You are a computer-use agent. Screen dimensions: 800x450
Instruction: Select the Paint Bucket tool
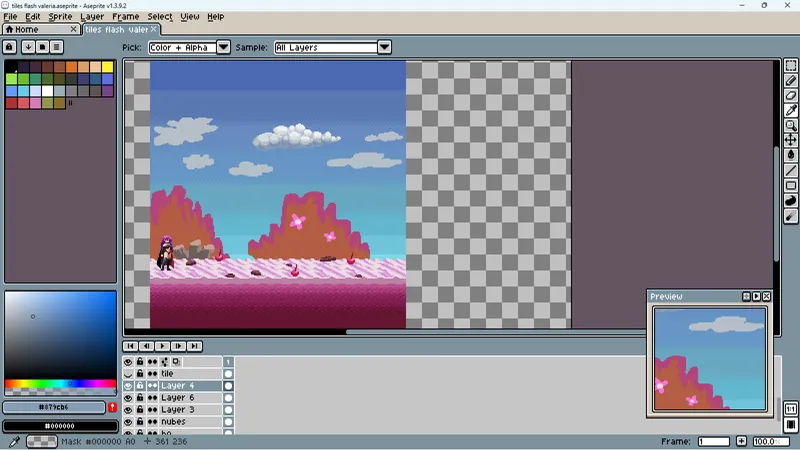click(x=791, y=155)
